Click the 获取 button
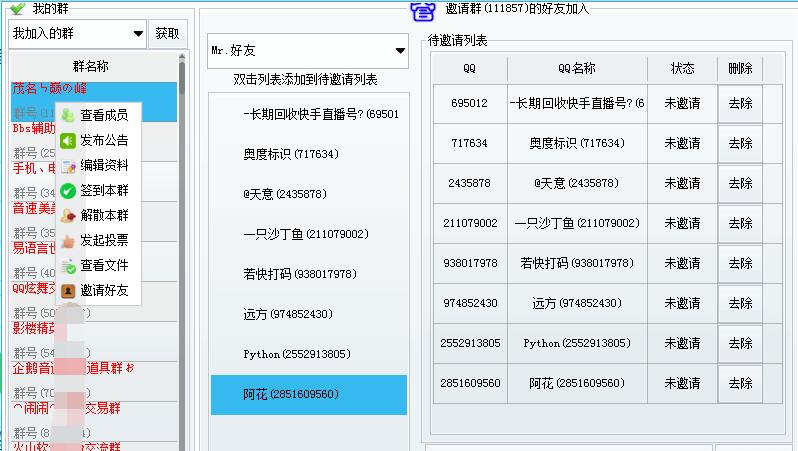Screen dimensions: 798x451 point(167,34)
